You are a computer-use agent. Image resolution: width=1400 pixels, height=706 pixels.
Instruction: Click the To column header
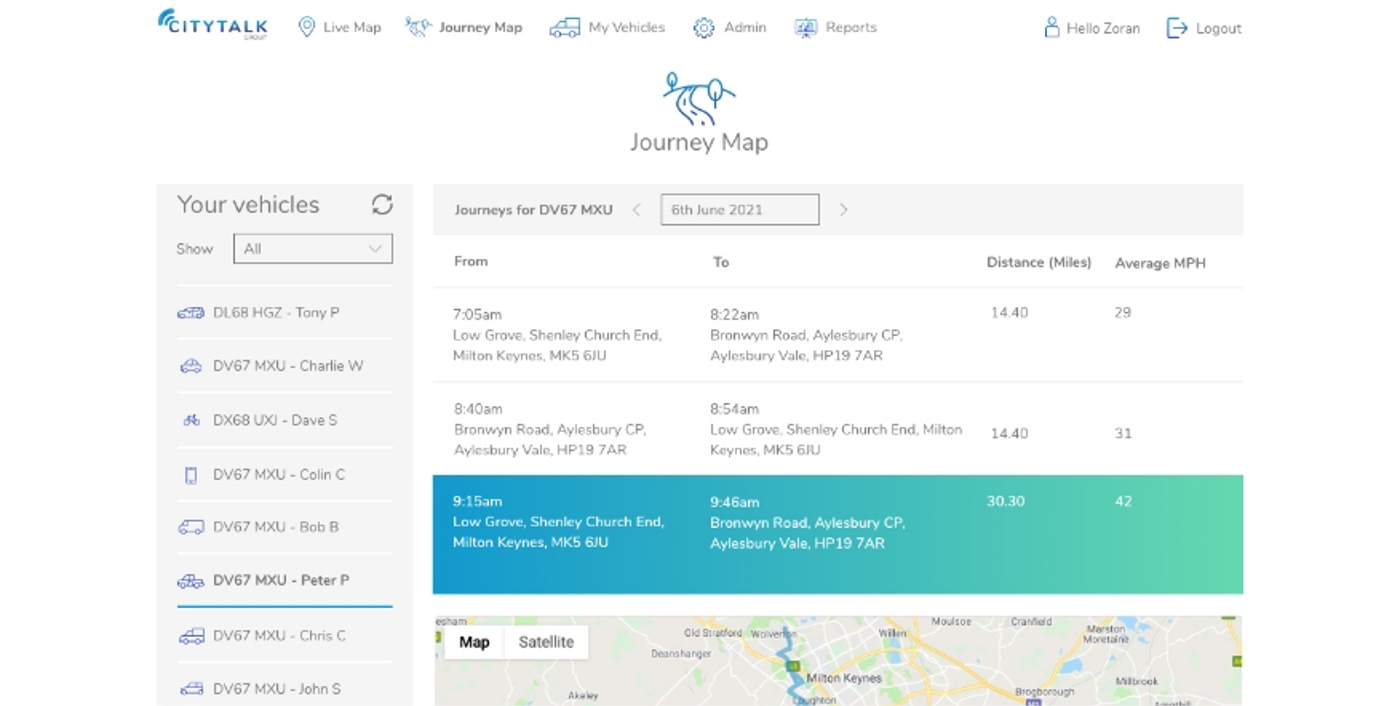coord(721,262)
